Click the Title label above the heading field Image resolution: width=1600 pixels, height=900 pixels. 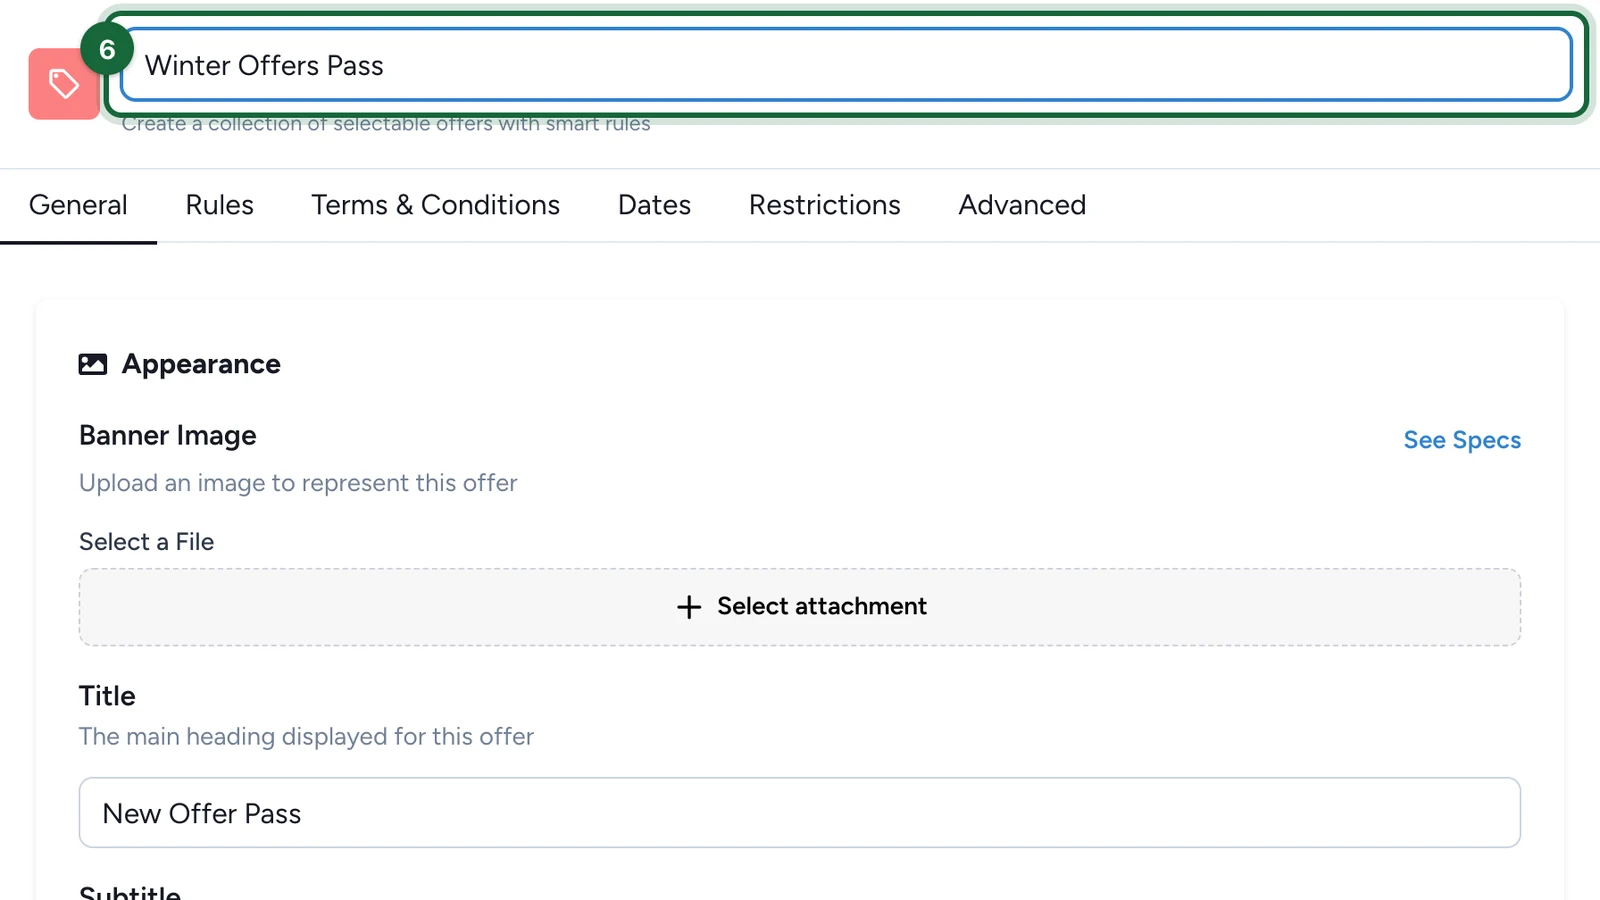click(107, 696)
